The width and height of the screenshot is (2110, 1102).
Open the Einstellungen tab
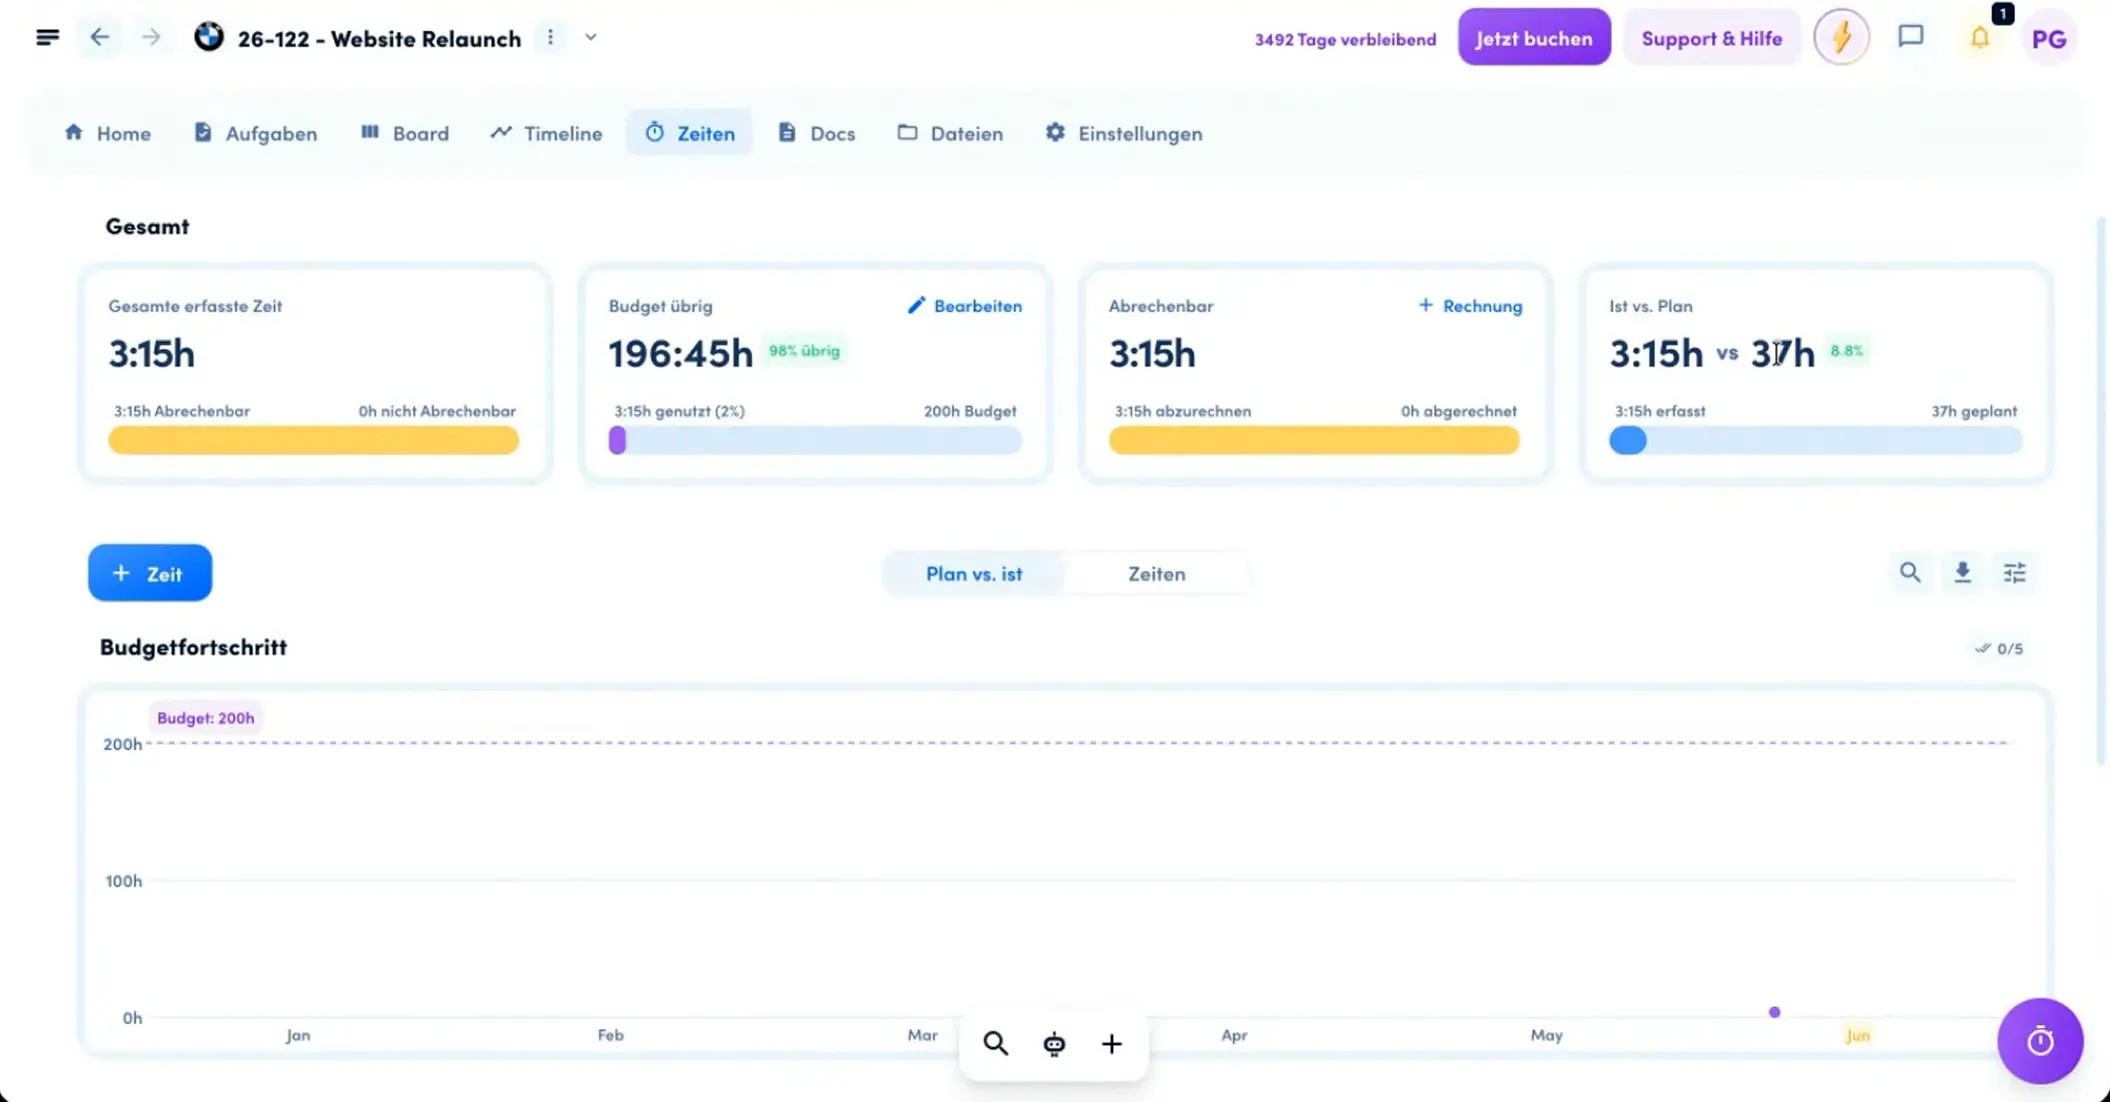point(1124,133)
